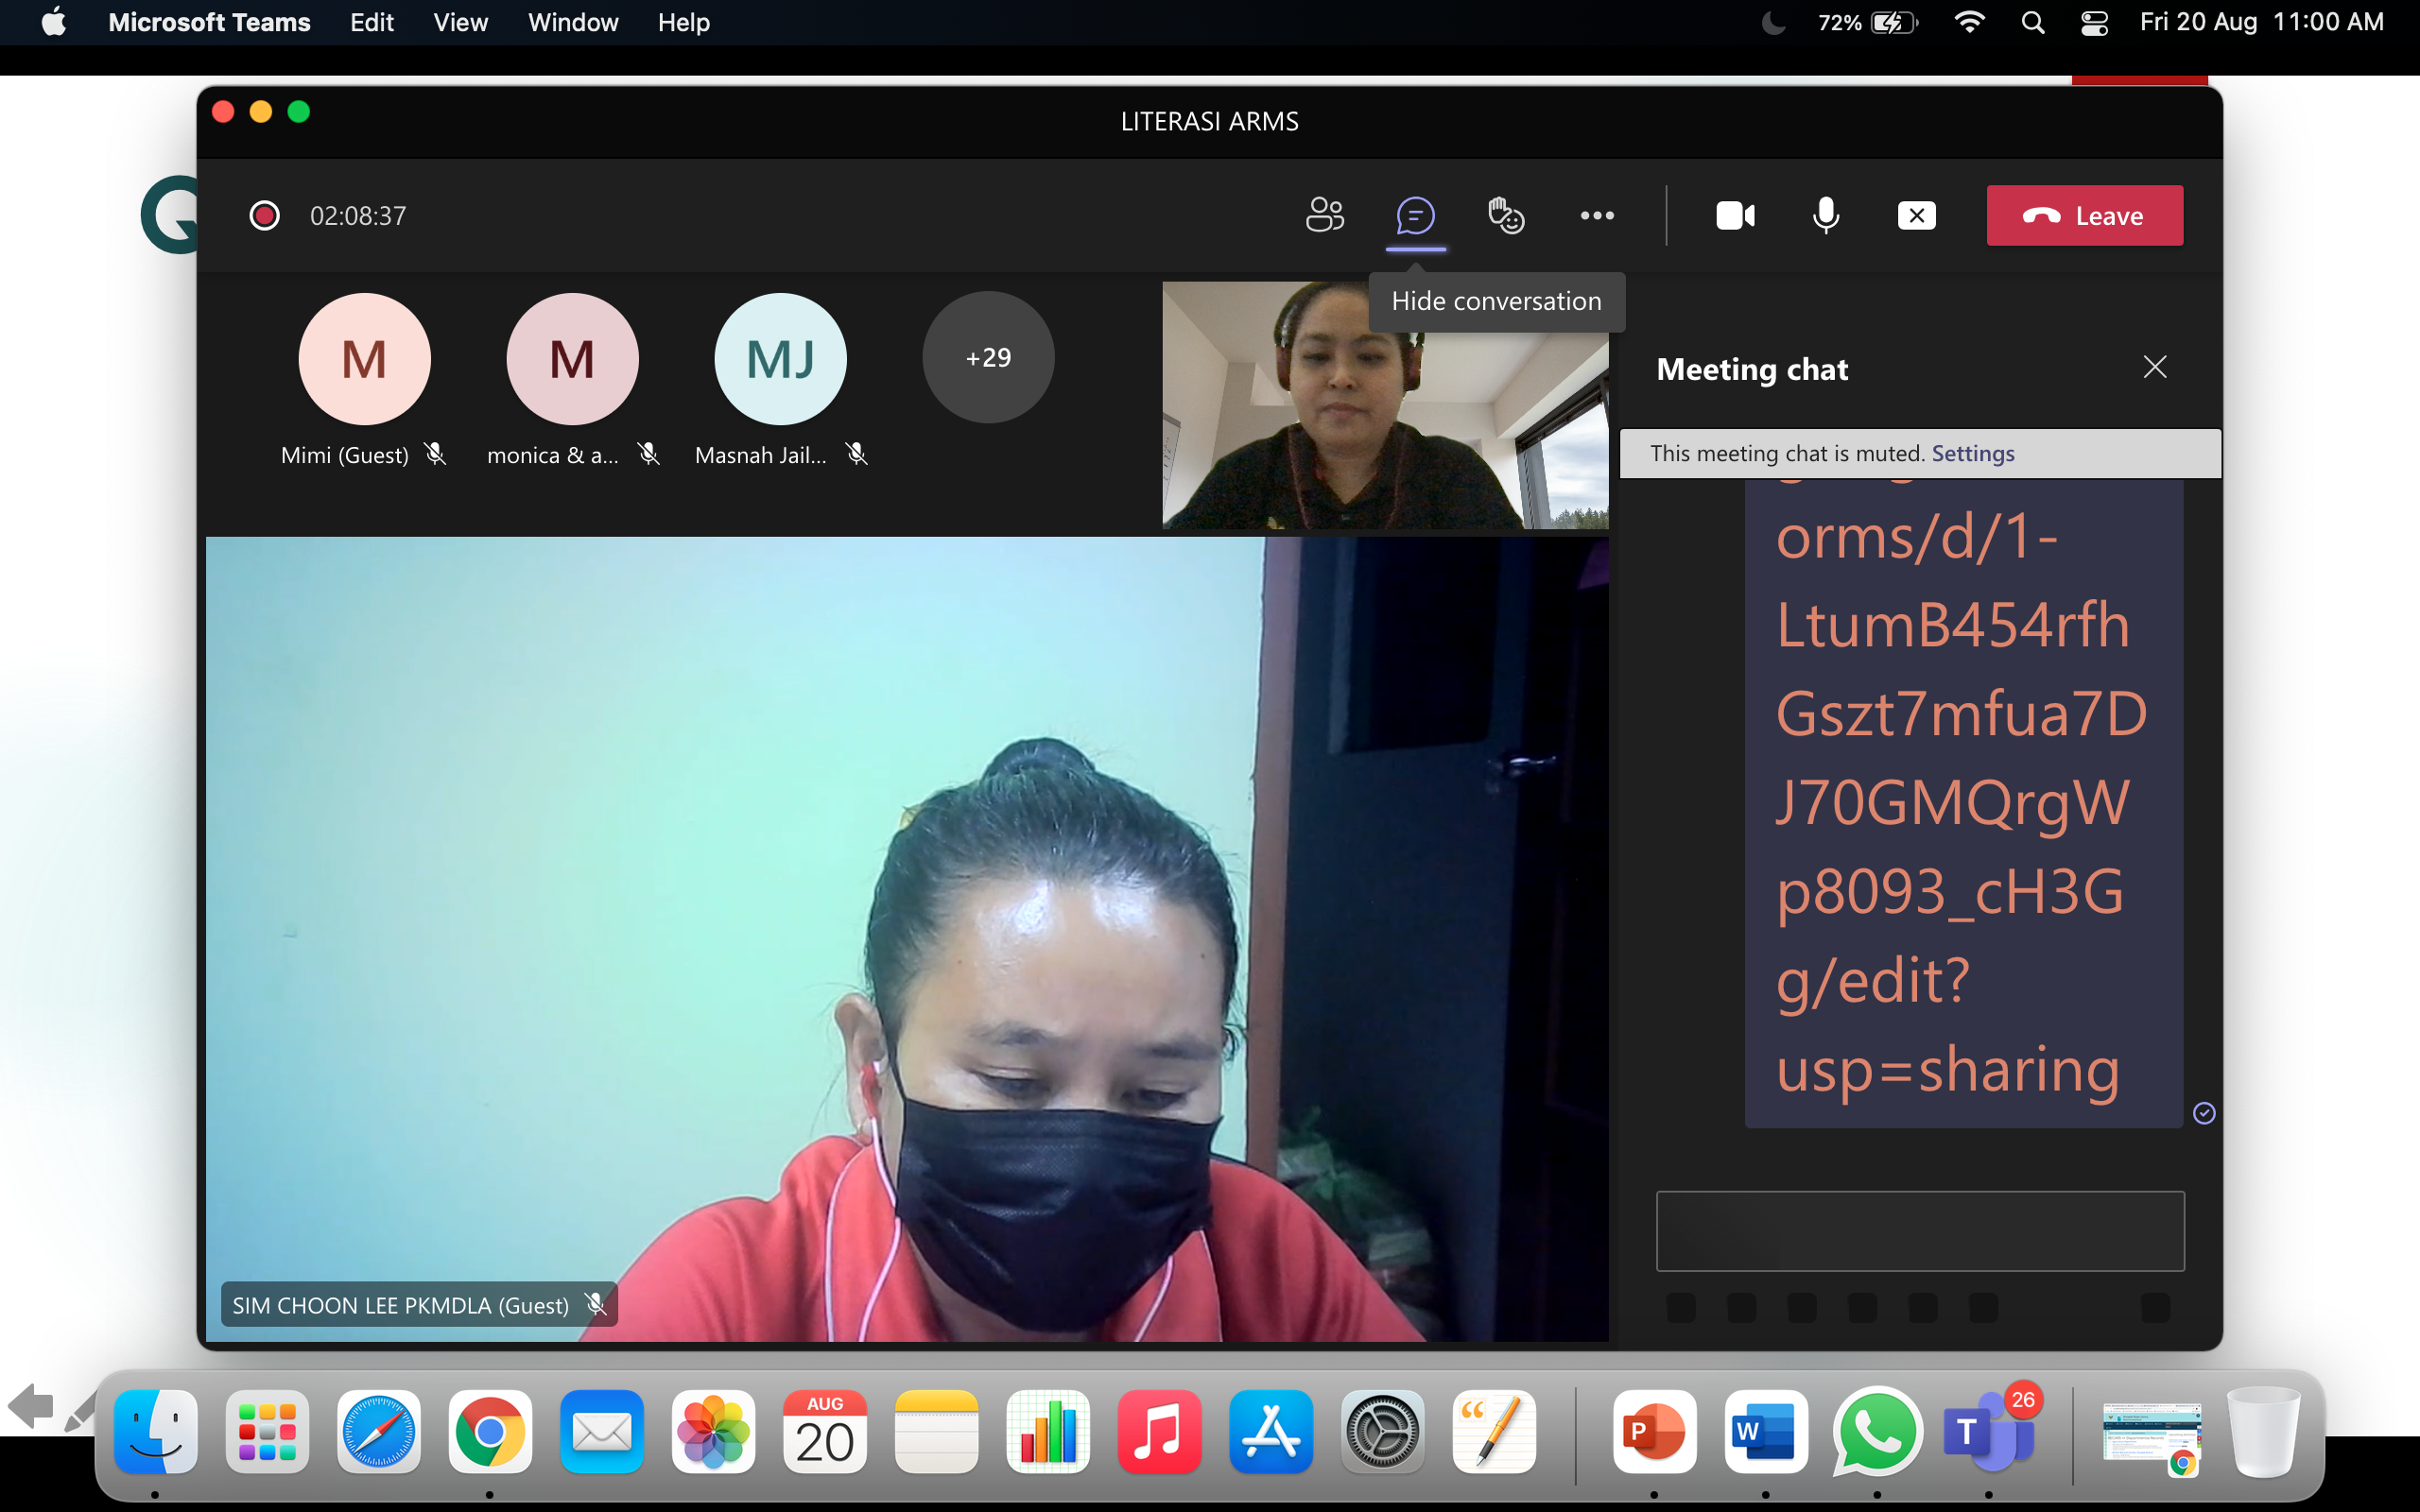Screen dimensions: 2420x1512
Task: Open the participants panel icon
Action: [x=1325, y=215]
